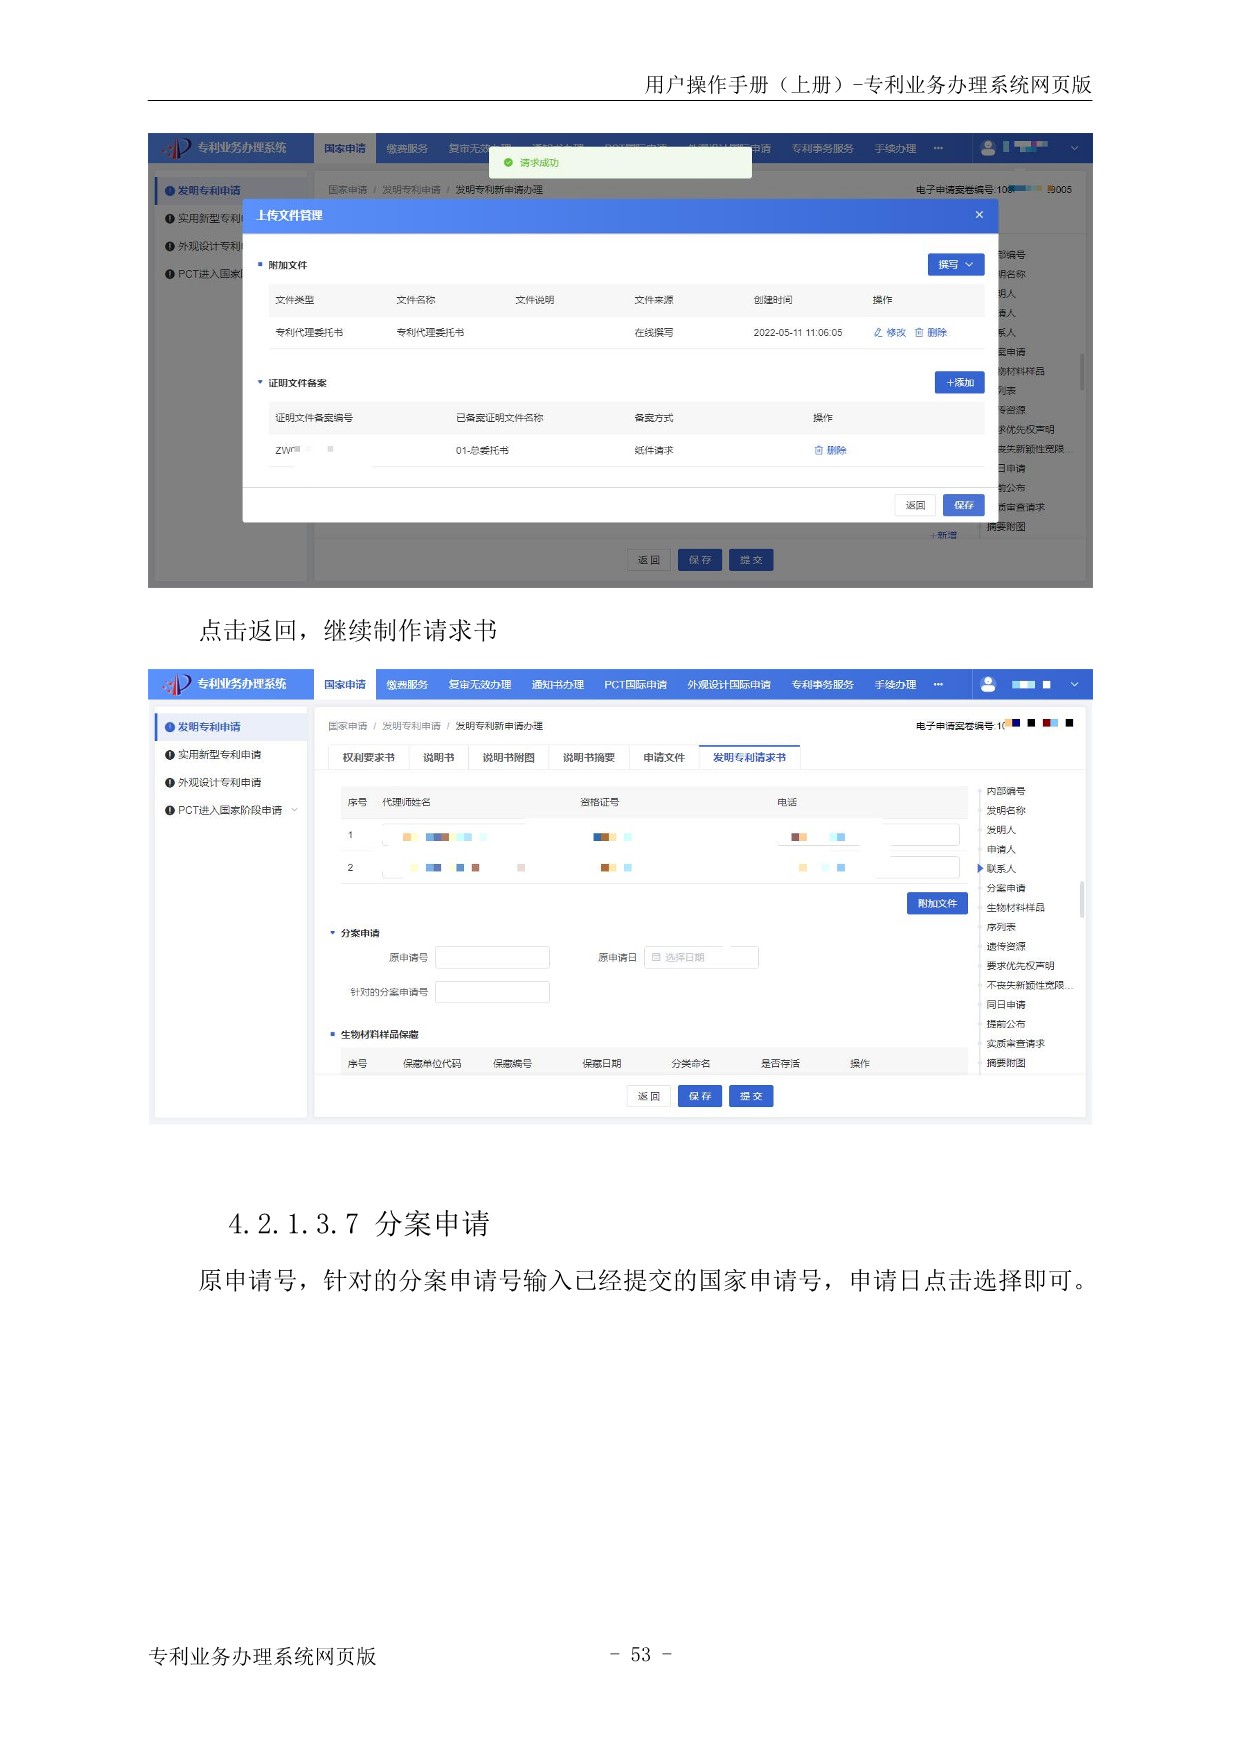
Task: Open the 权利要求书 tab
Action: pyautogui.click(x=368, y=758)
